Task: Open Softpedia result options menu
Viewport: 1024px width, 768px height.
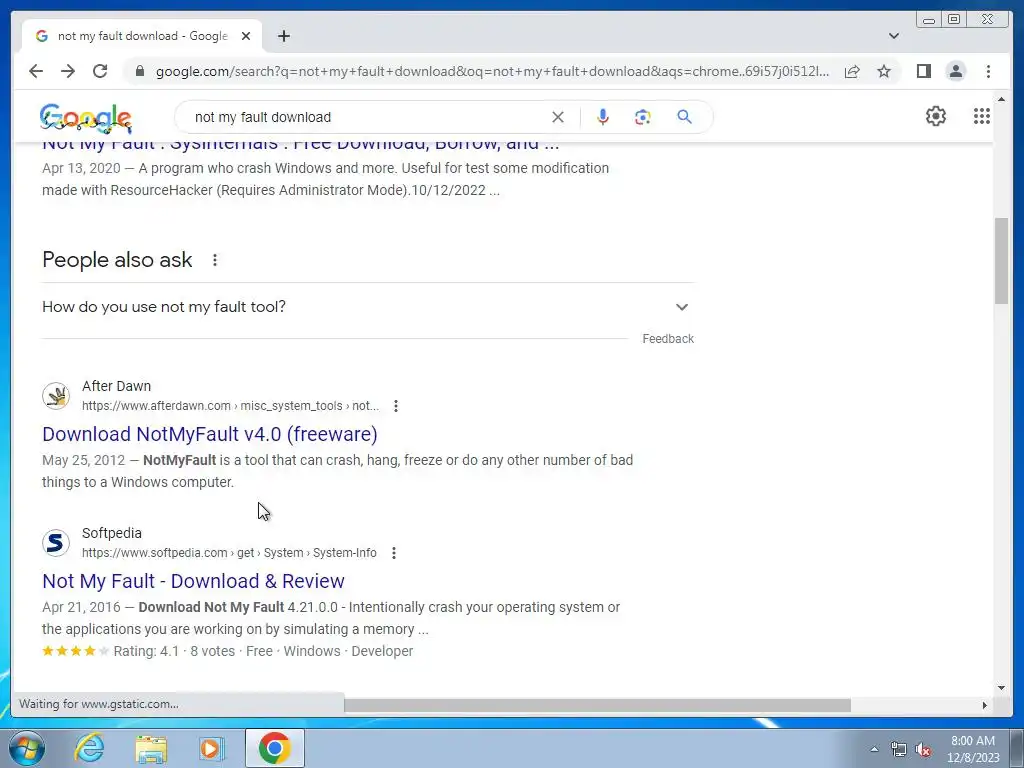Action: [394, 553]
